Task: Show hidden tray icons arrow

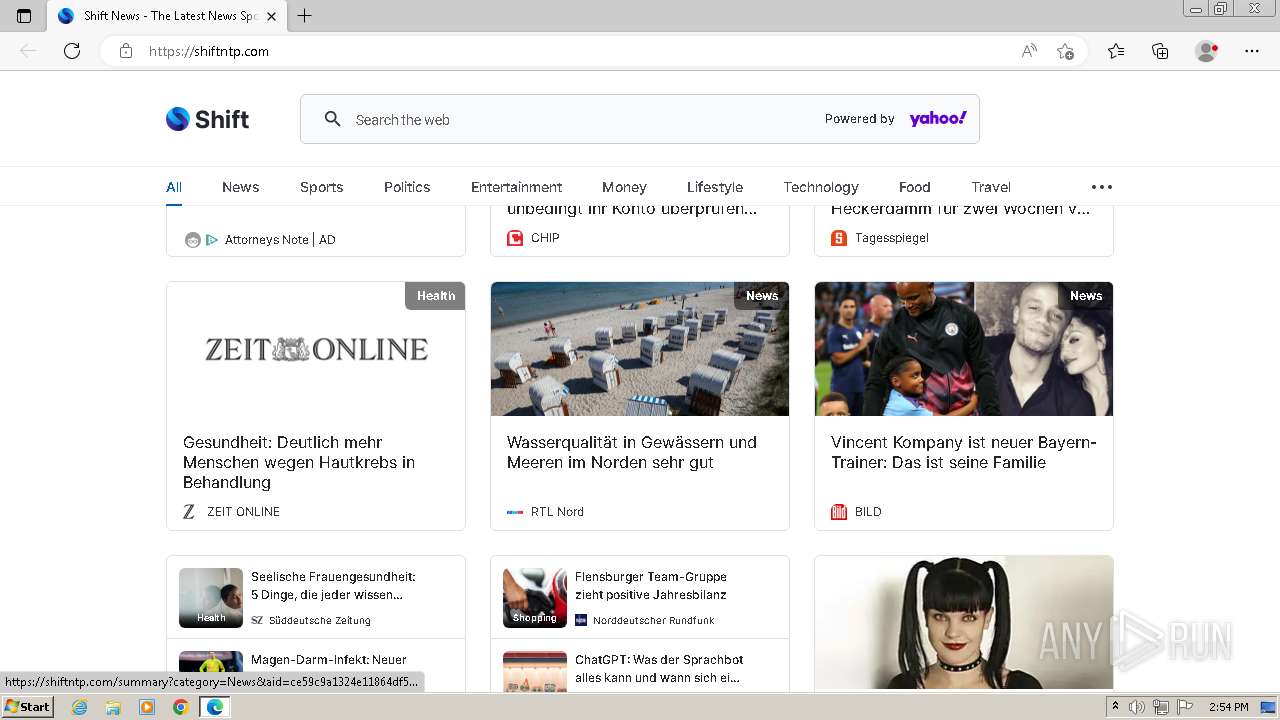Action: 1116,707
